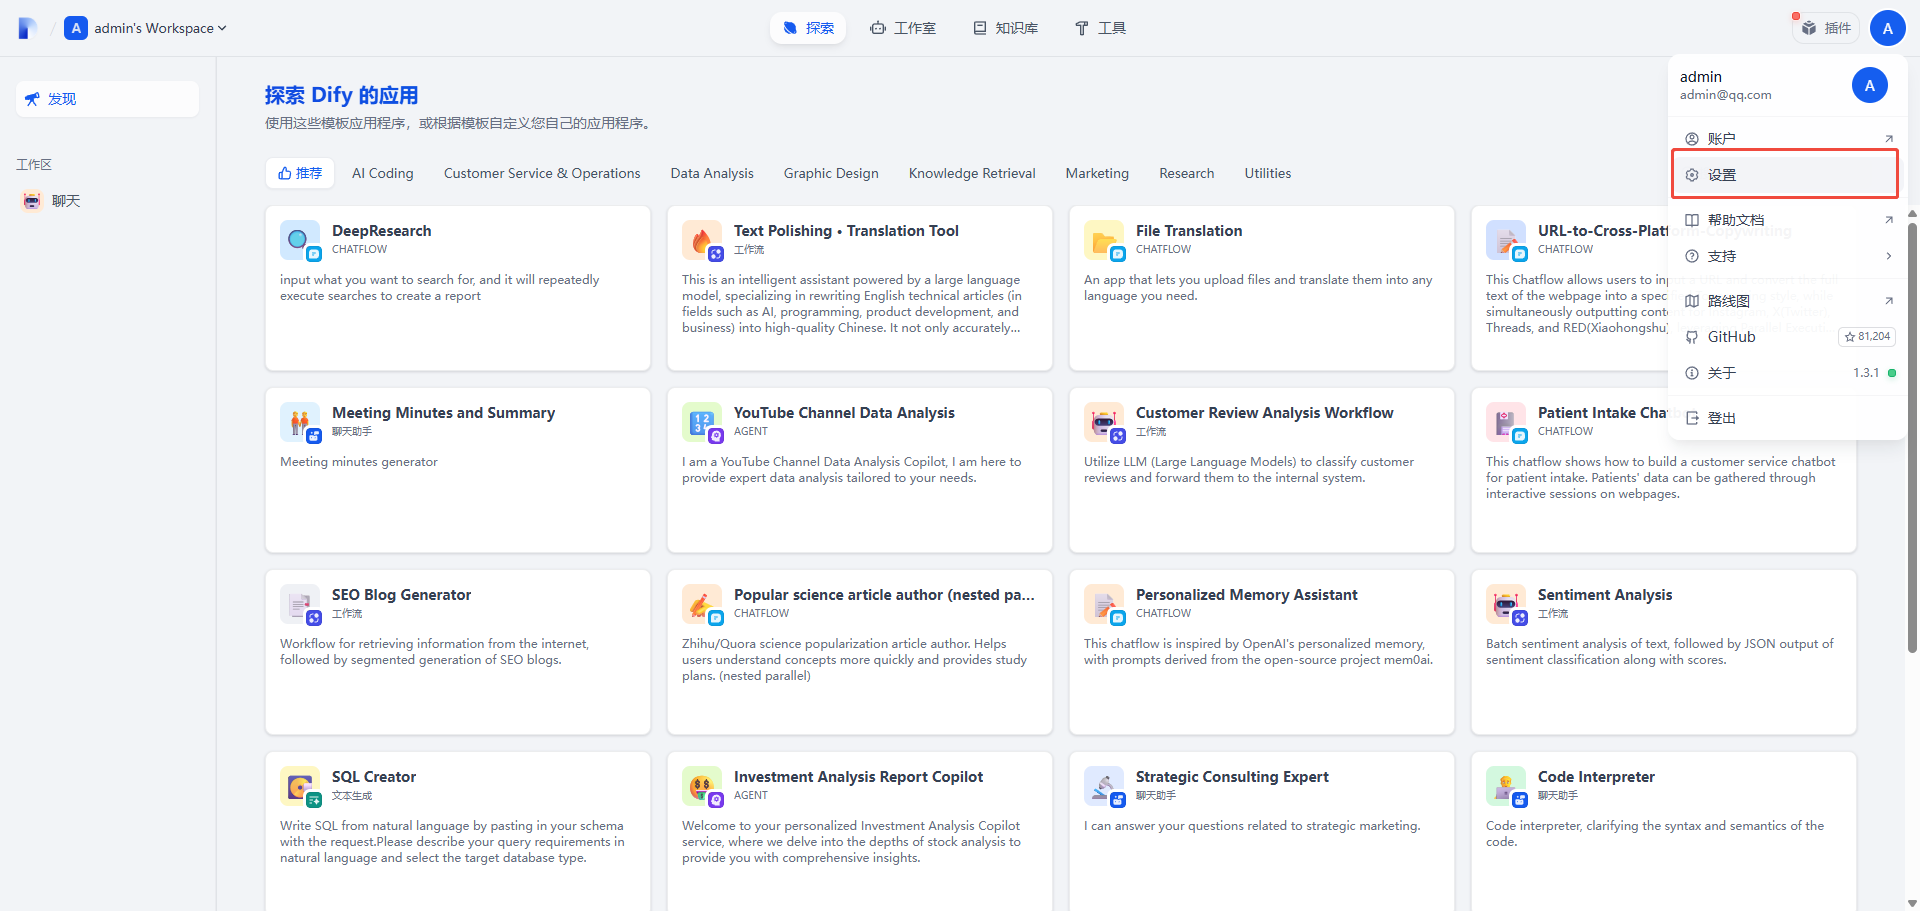Click the URL-to-Cross-Platform app icon
This screenshot has height=911, width=1920.
click(x=1506, y=240)
